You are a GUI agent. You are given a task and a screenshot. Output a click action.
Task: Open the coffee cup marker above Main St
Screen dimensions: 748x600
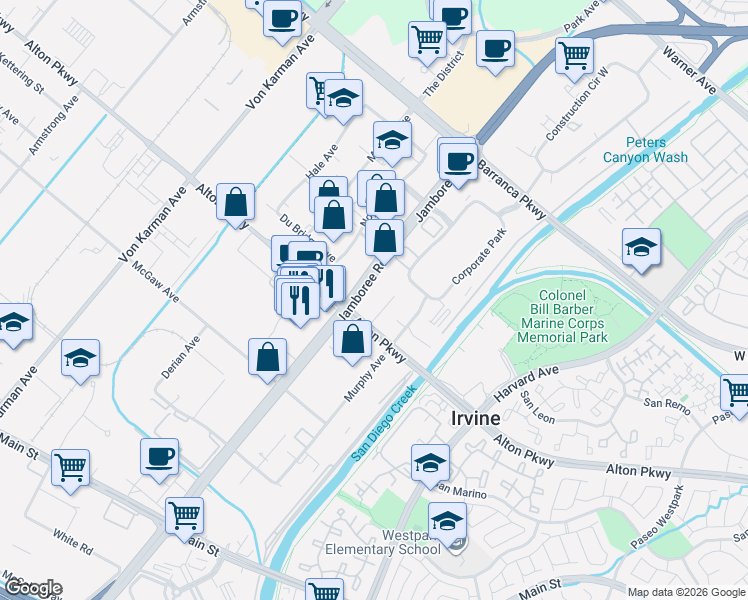tap(159, 457)
